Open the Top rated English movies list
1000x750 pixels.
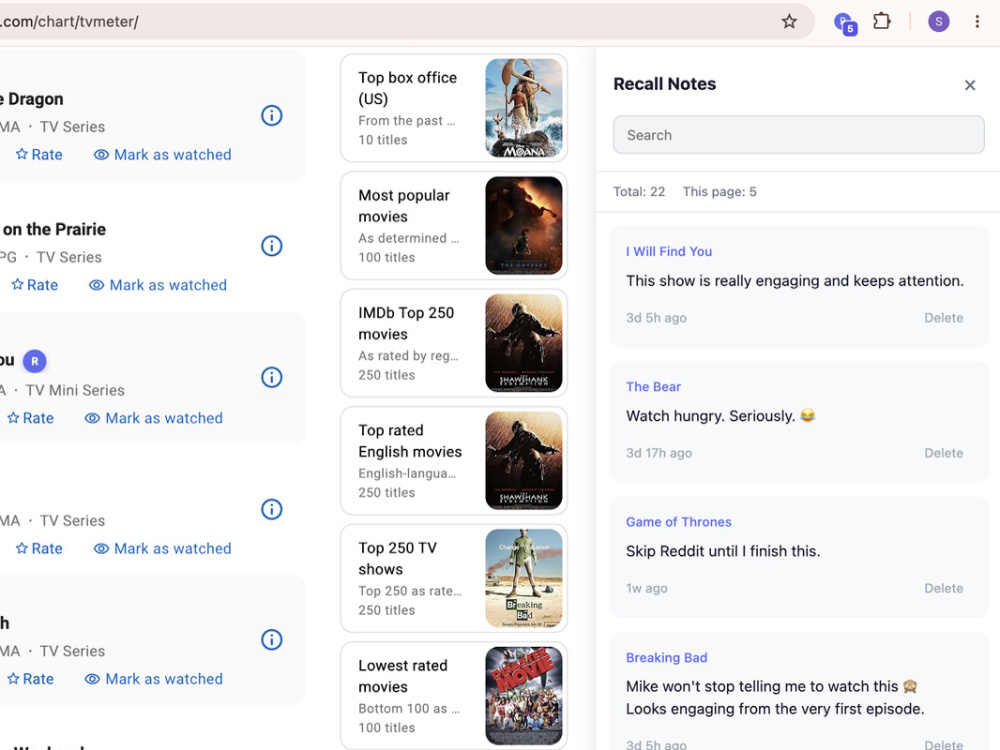click(454, 460)
